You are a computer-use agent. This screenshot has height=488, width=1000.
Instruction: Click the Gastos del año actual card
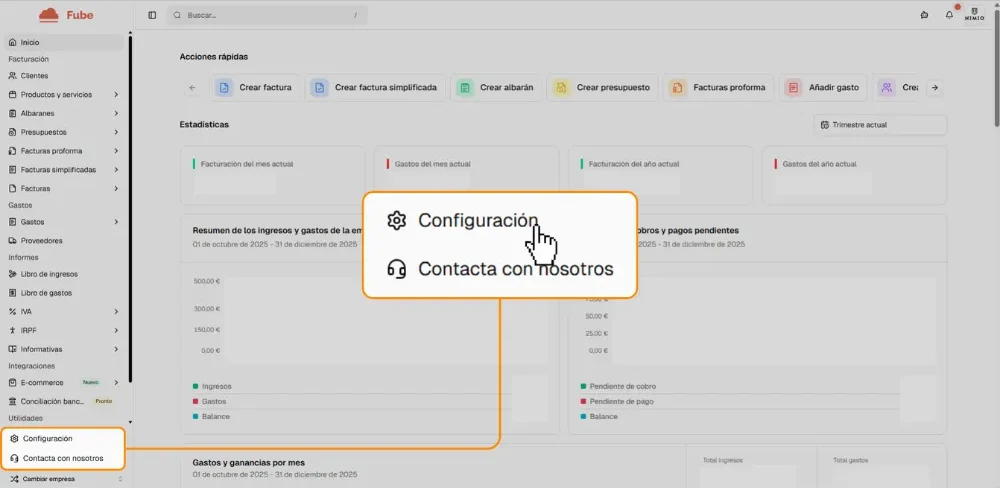click(x=855, y=175)
